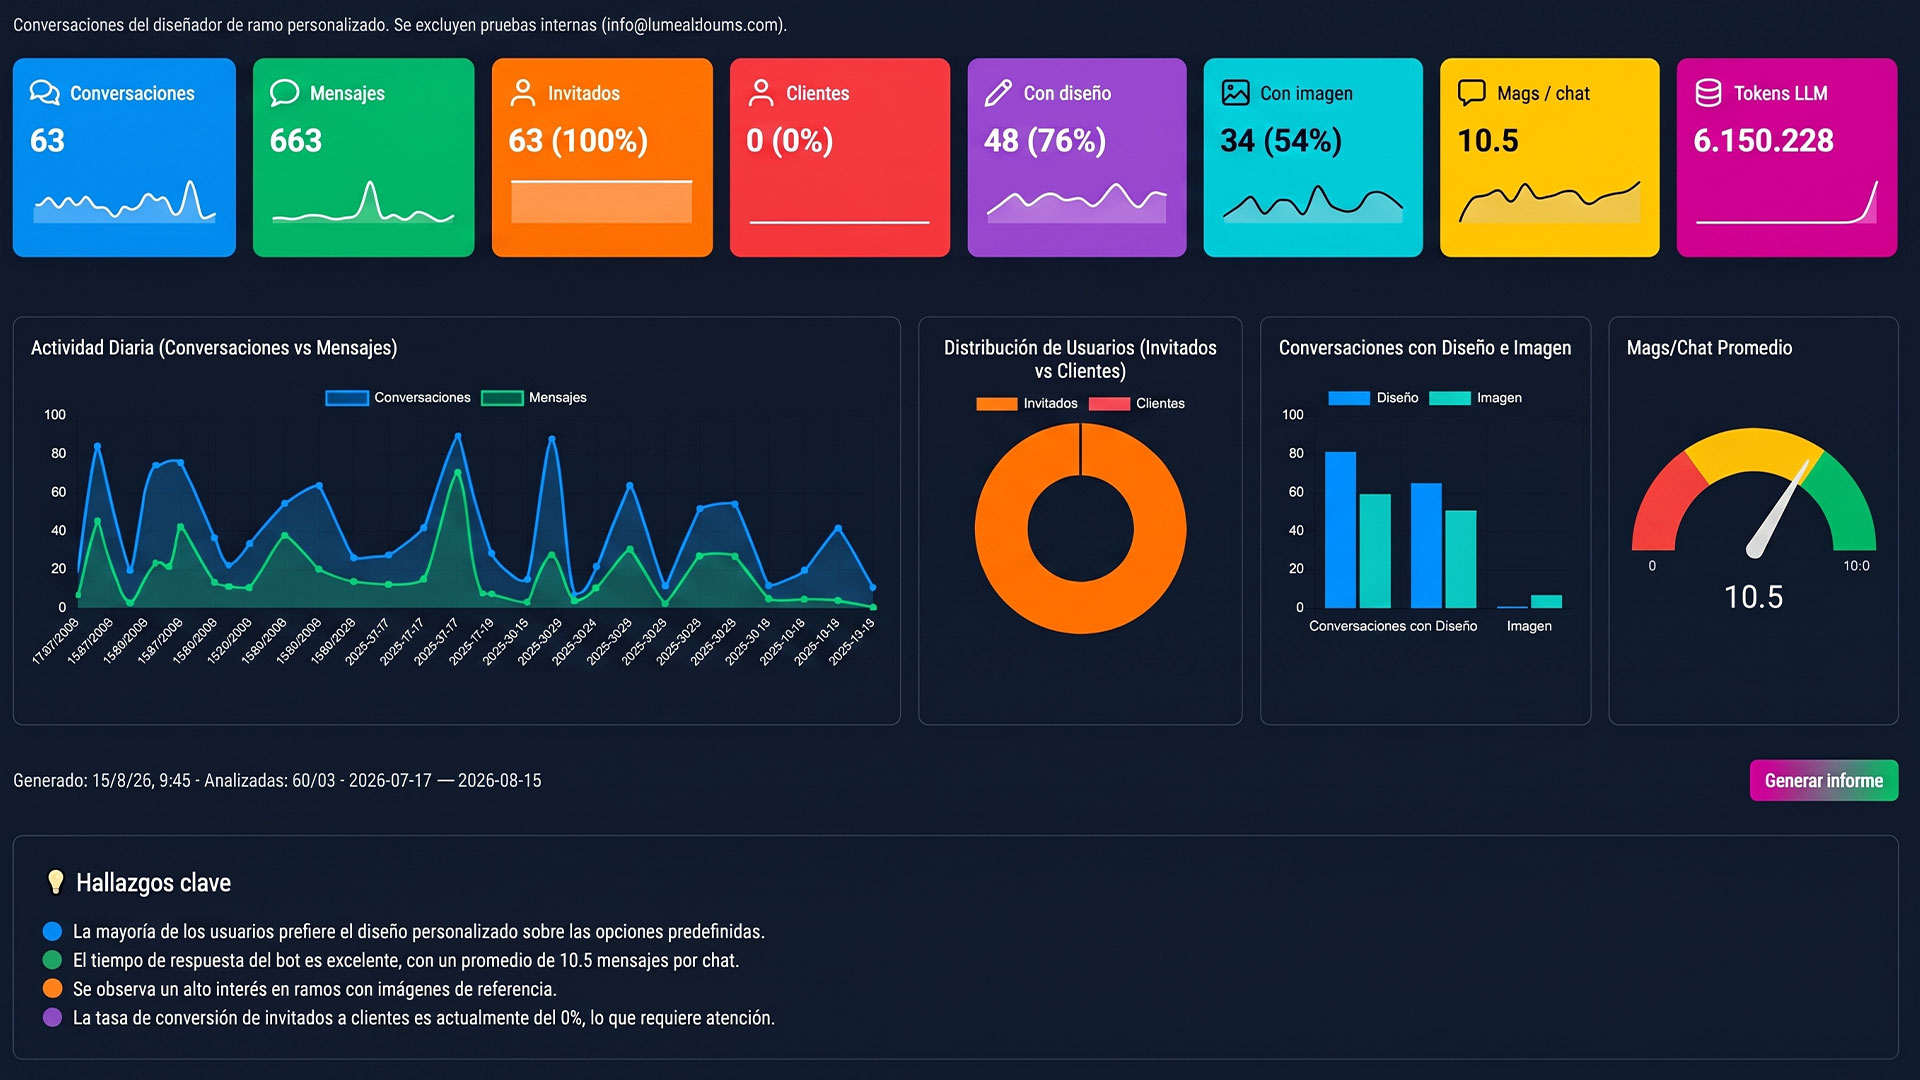This screenshot has height=1080, width=1920.
Task: Toggle the Clientes legend in doughnut chart
Action: (1137, 404)
